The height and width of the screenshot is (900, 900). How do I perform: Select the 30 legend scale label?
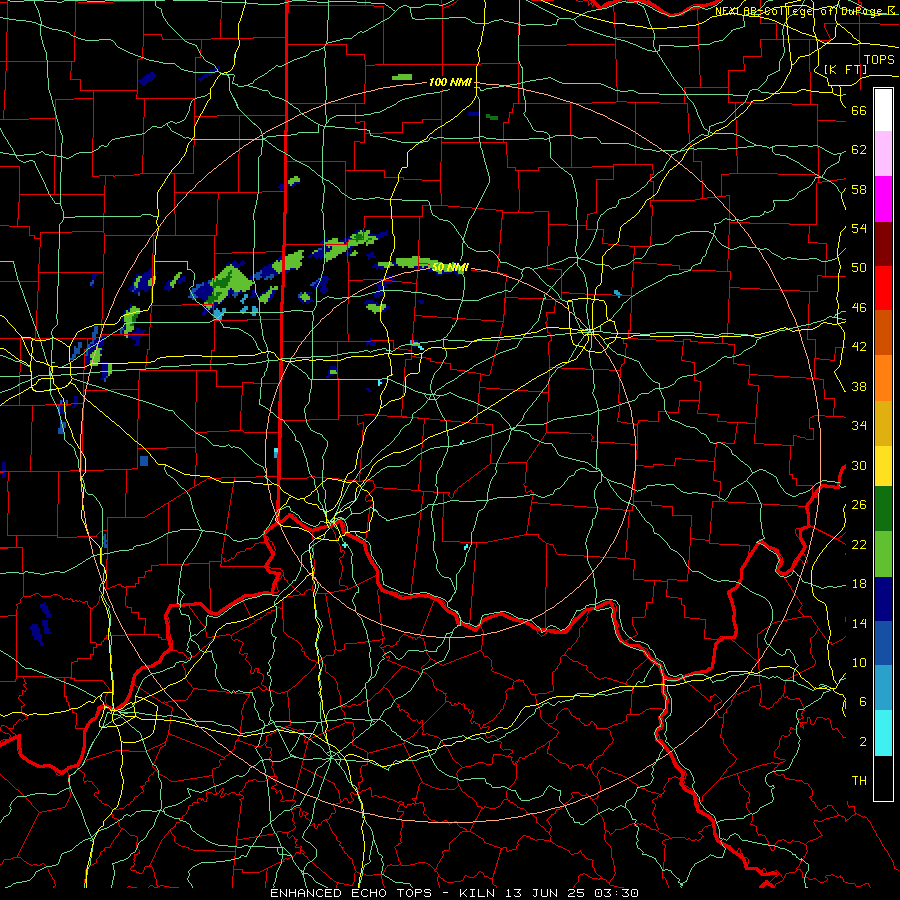(x=859, y=465)
